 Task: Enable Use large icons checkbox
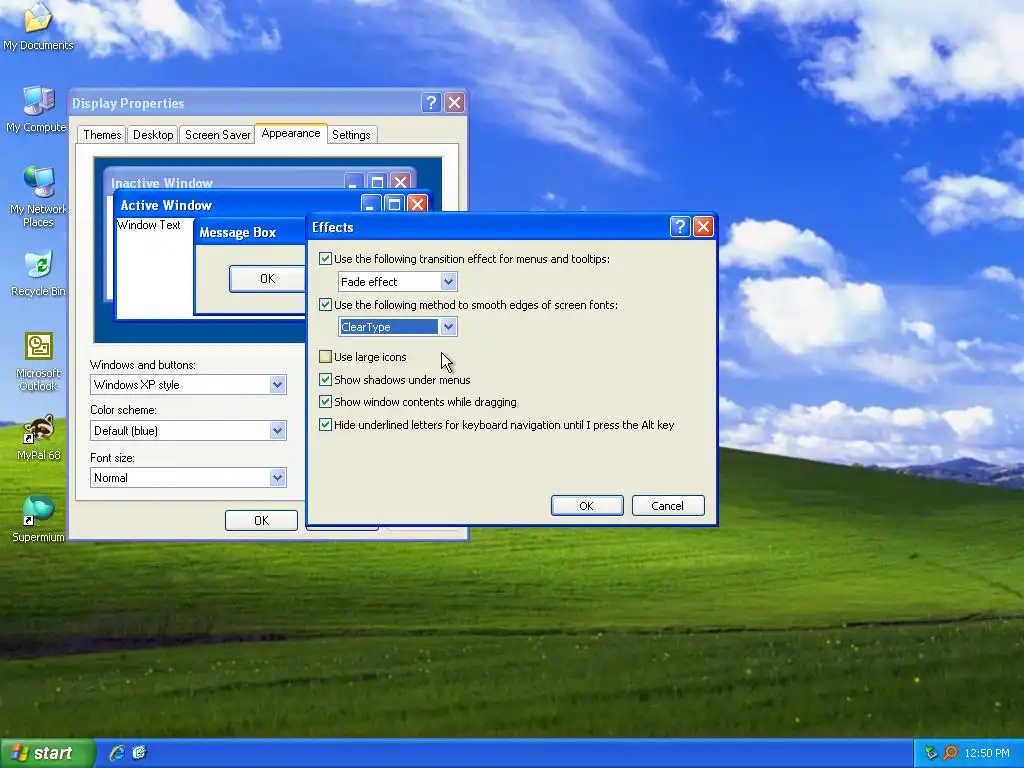pyautogui.click(x=325, y=357)
